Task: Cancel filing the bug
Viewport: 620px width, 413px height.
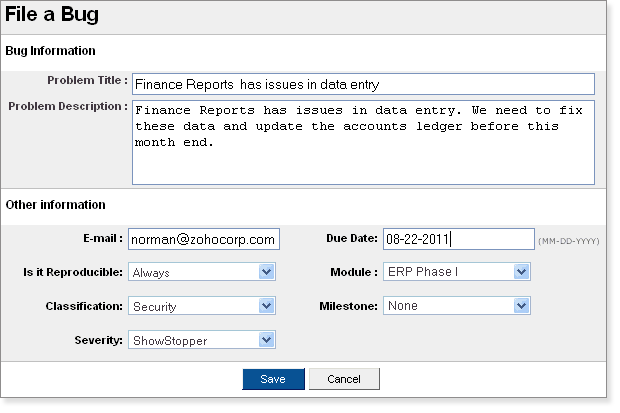Action: (344, 379)
